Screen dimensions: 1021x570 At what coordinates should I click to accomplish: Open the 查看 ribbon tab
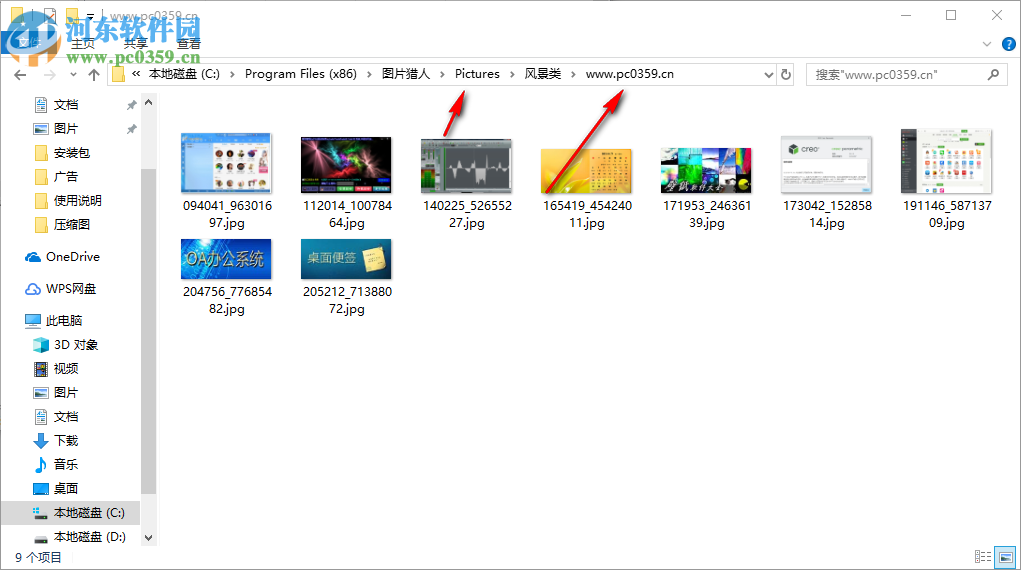point(189,44)
